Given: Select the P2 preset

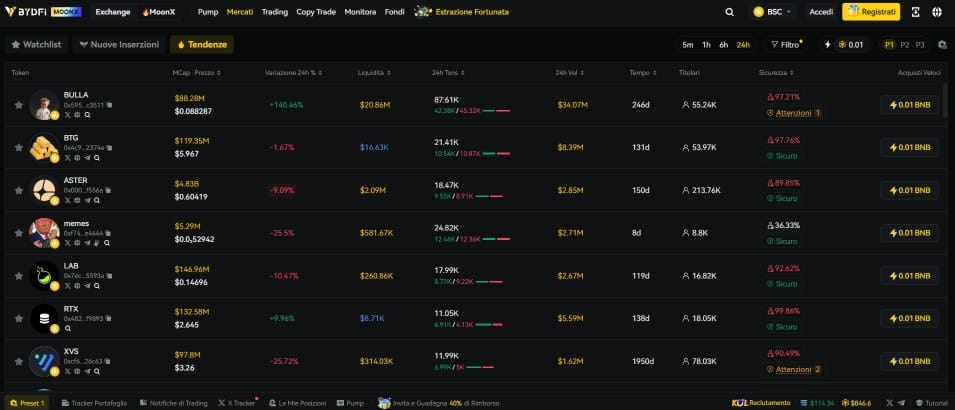Looking at the screenshot, I should [x=905, y=45].
